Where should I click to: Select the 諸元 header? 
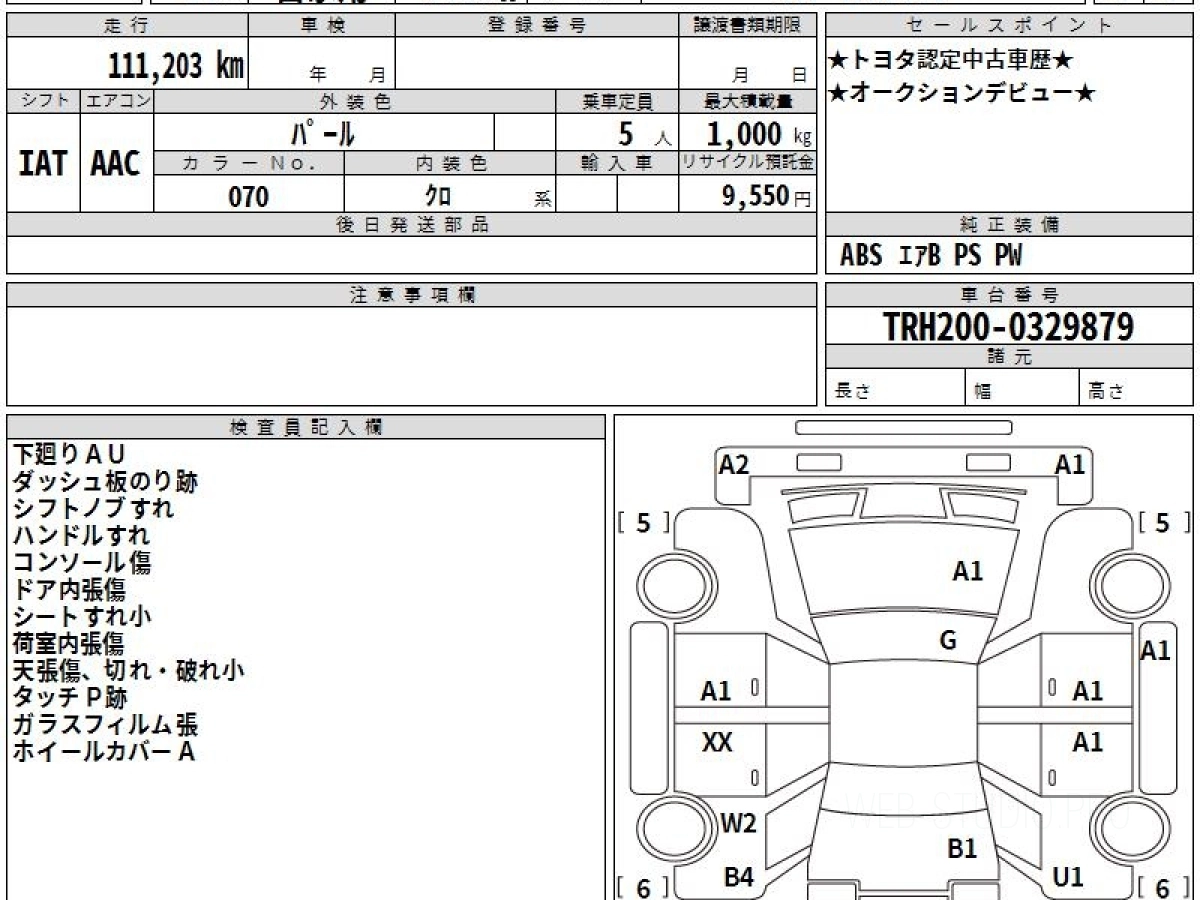(1009, 357)
